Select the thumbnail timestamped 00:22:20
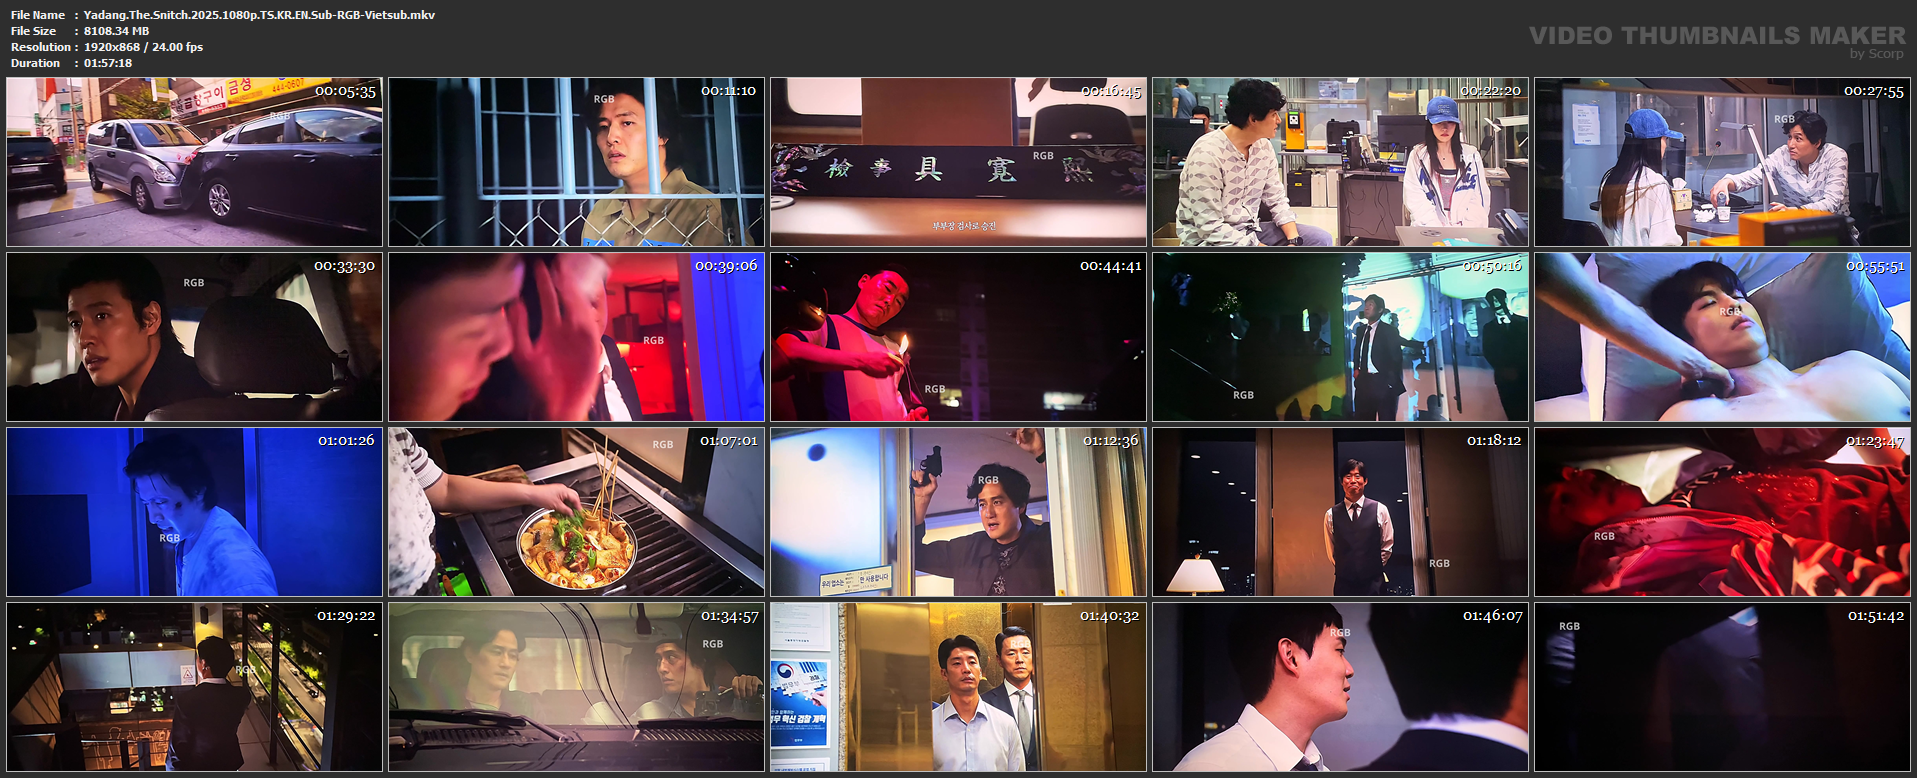Image resolution: width=1917 pixels, height=778 pixels. click(1340, 162)
